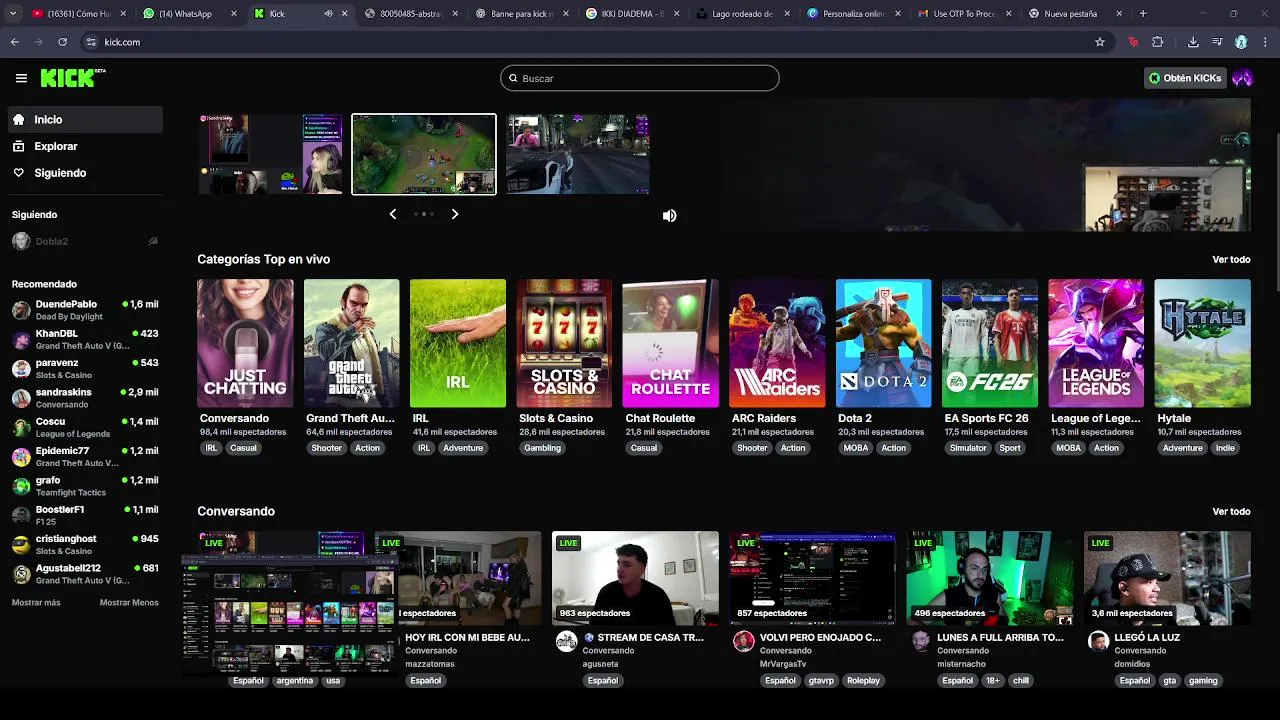Click the Roleplay tag under MrVargasTv stream
This screenshot has width=1280, height=720.
(863, 680)
